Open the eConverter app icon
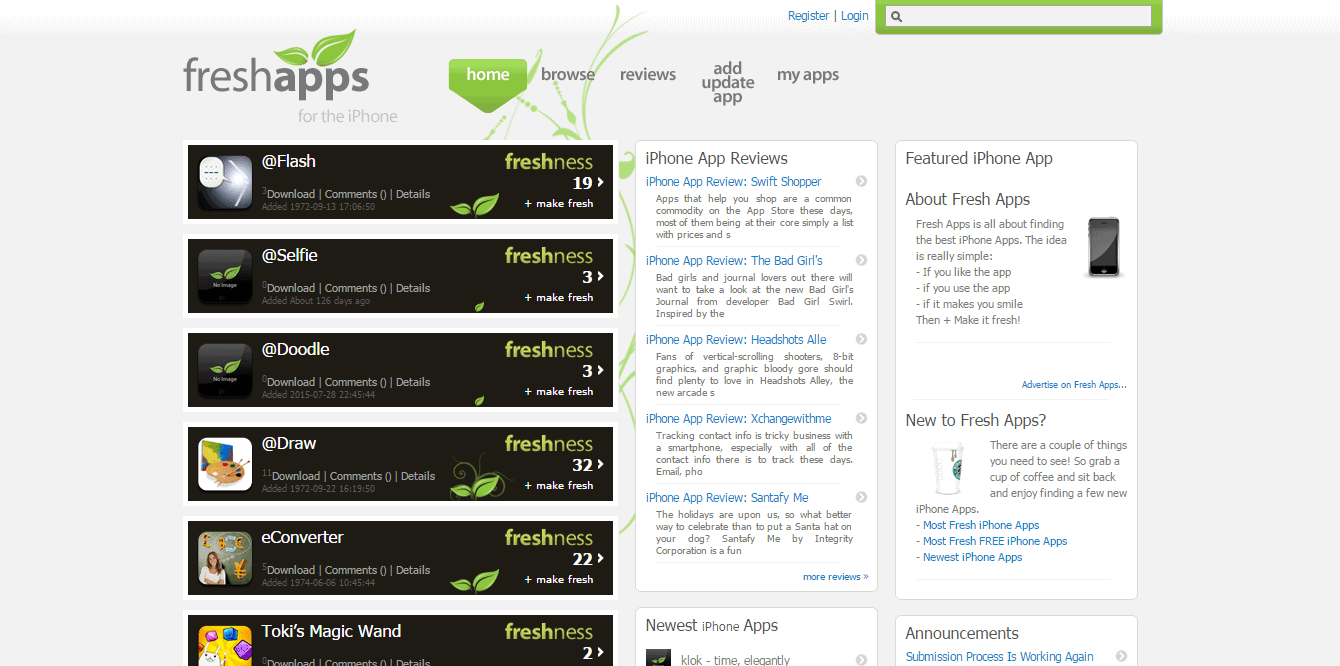The image size is (1340, 666). coord(225,558)
